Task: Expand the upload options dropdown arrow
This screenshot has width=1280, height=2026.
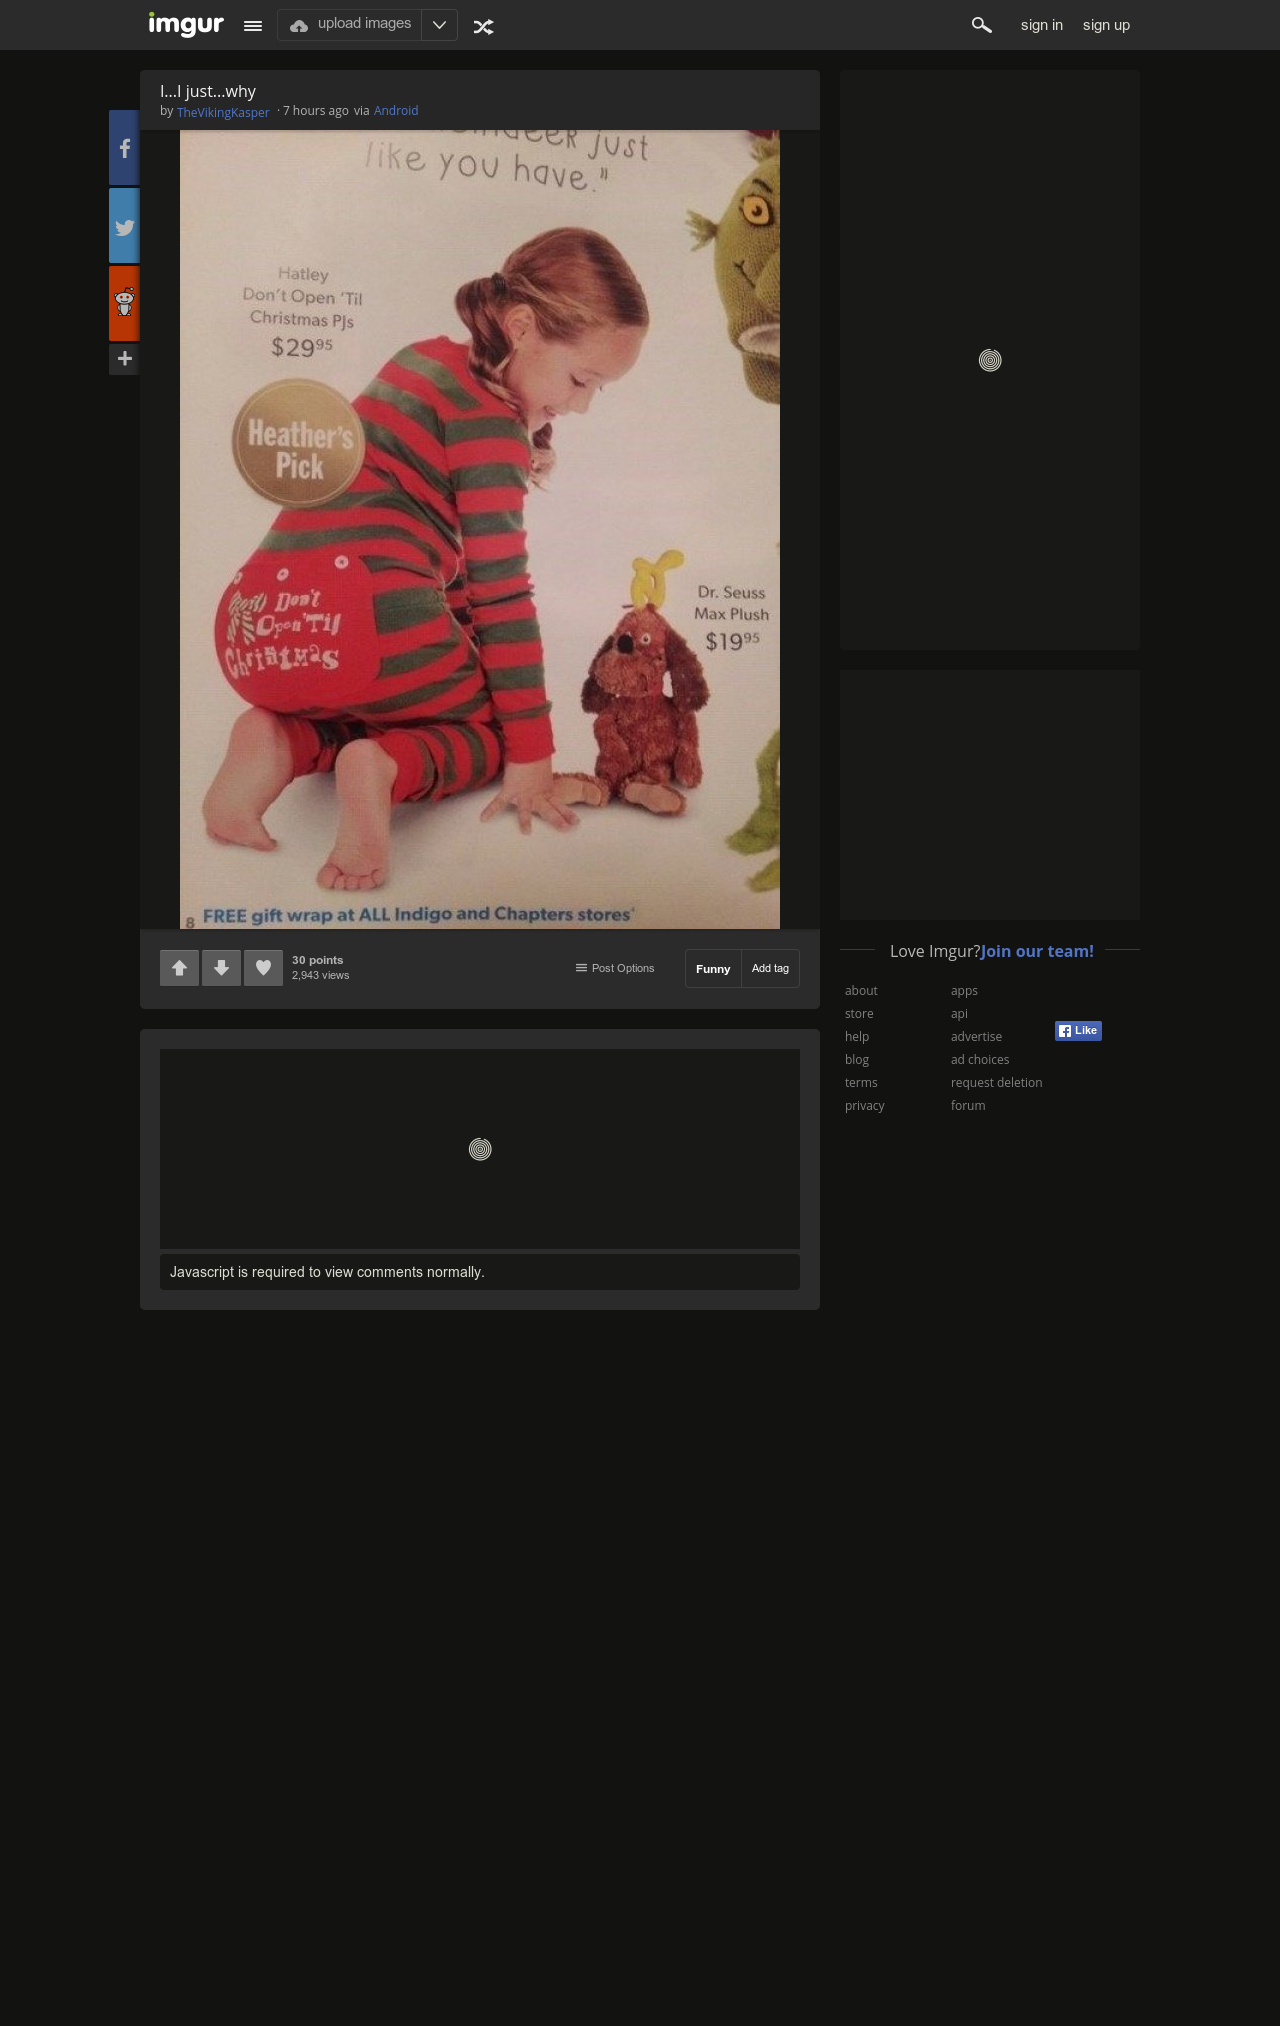Action: (439, 25)
